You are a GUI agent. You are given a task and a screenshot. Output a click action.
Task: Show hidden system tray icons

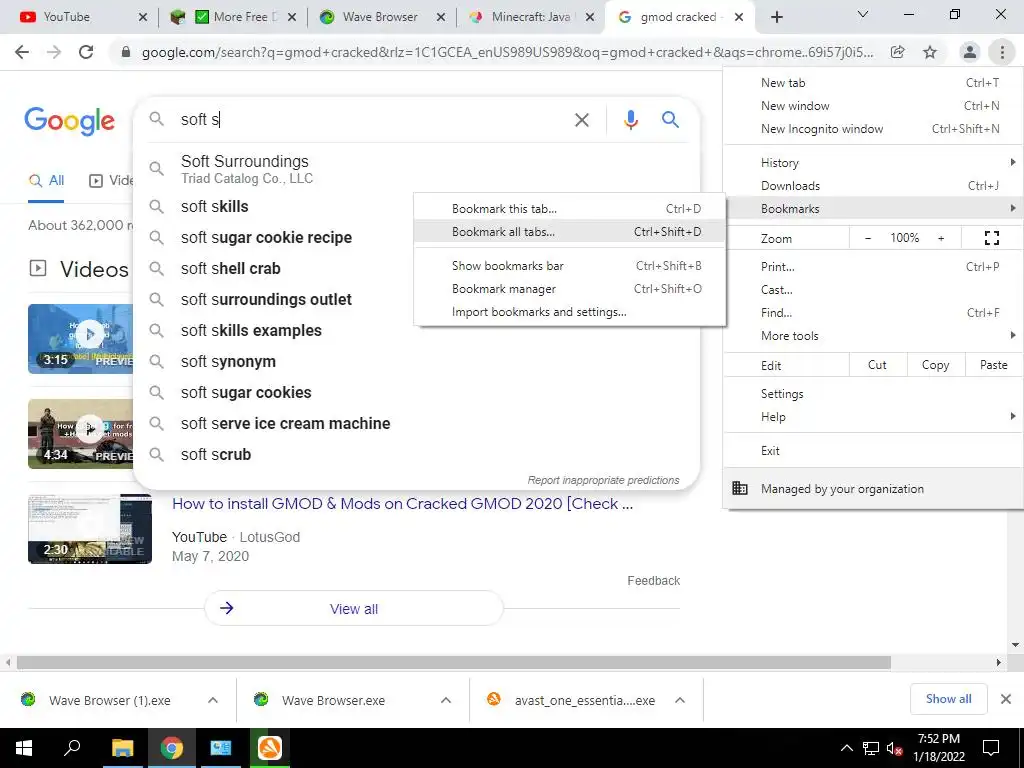[846, 748]
